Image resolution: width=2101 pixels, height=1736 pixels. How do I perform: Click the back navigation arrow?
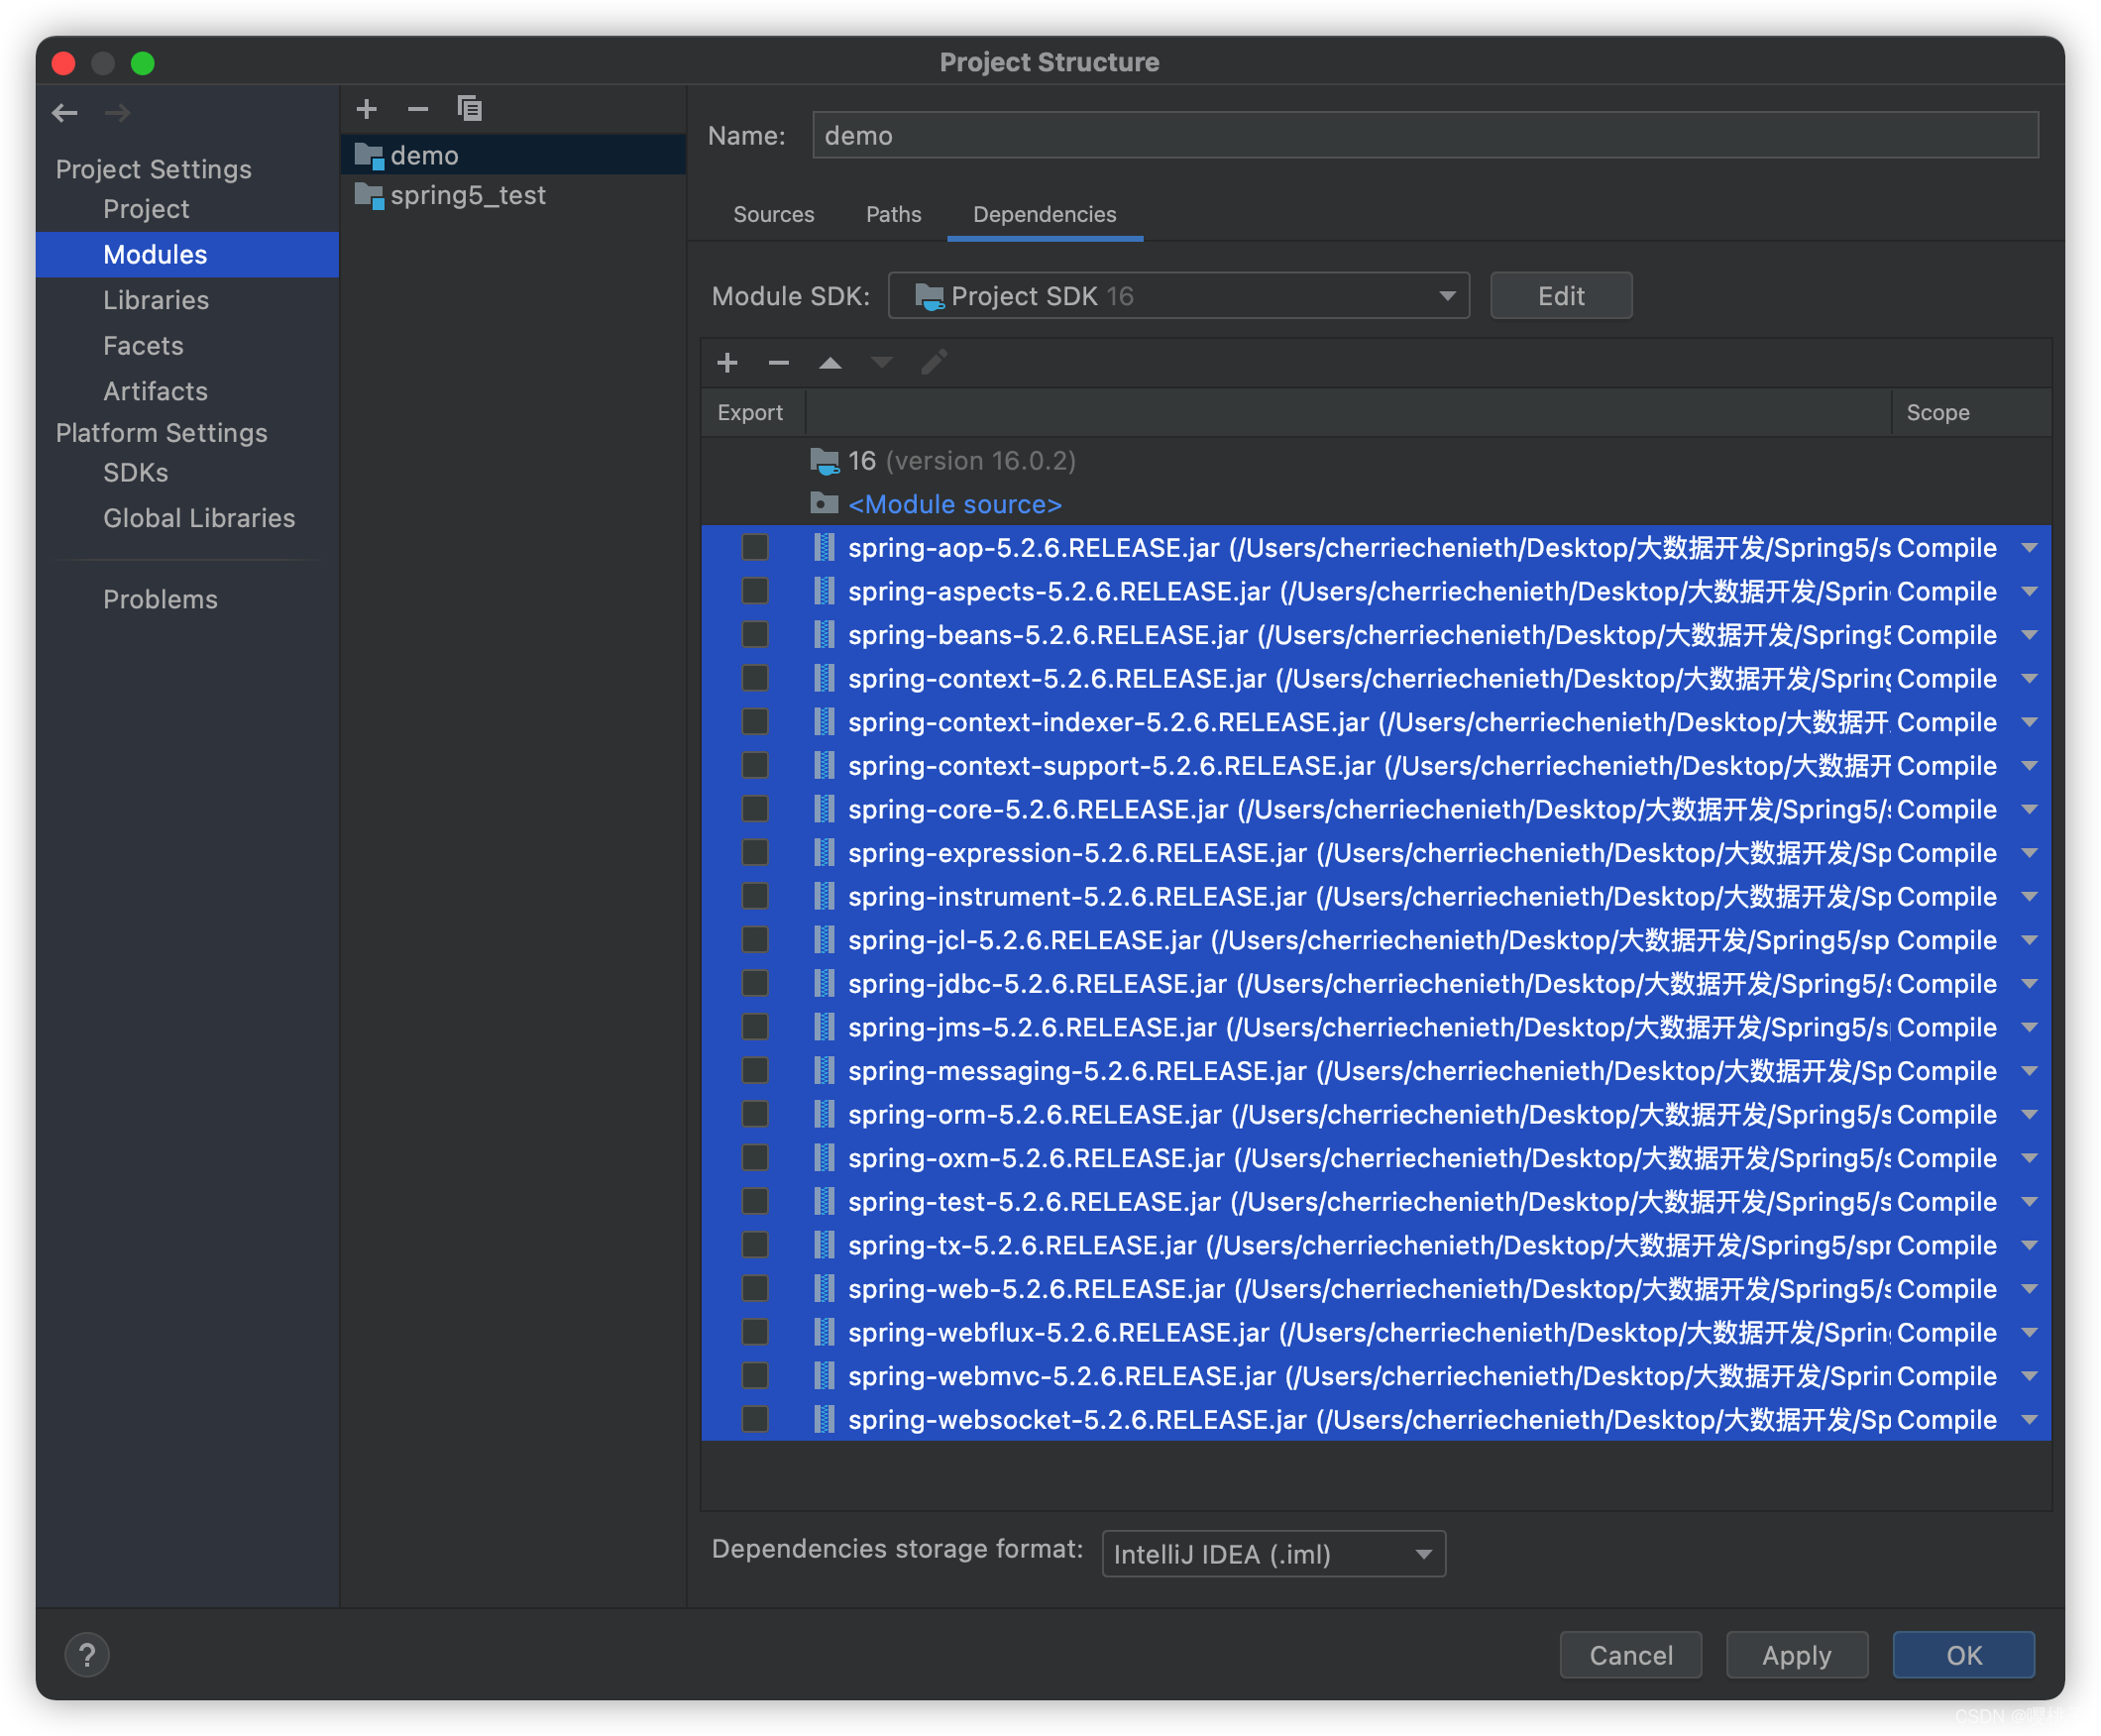65,113
